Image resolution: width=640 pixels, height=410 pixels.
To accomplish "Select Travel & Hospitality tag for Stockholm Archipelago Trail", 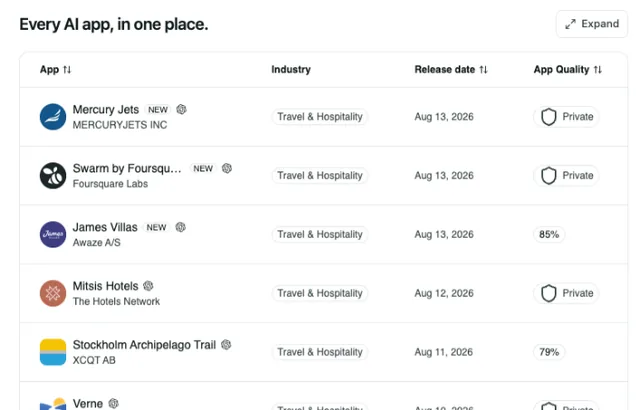I will click(320, 352).
